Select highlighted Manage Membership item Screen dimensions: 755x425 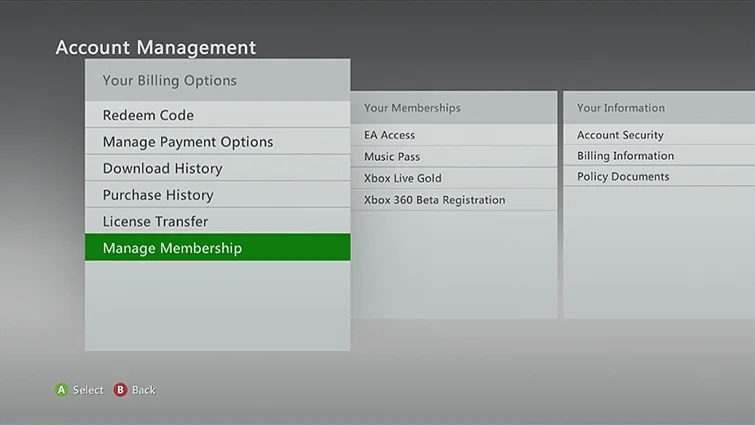point(218,247)
